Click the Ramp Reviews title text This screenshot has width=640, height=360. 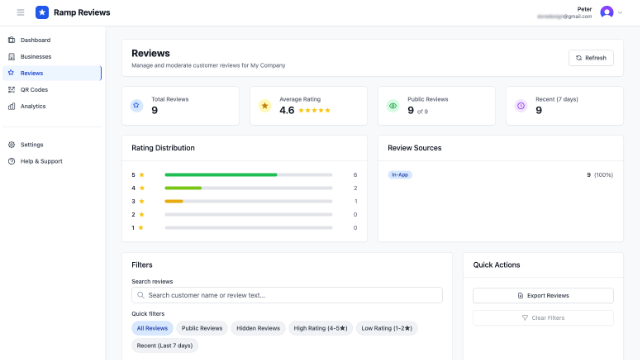point(82,13)
